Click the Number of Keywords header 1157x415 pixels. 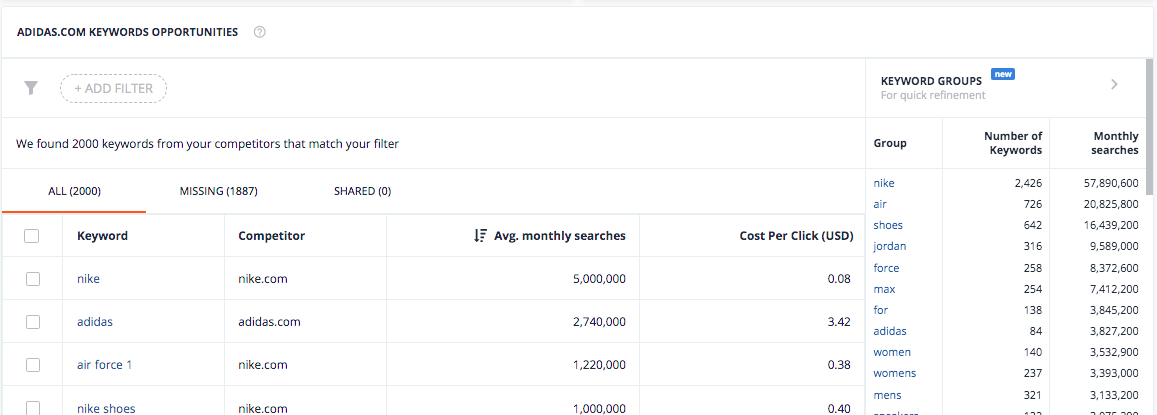pyautogui.click(x=1013, y=143)
